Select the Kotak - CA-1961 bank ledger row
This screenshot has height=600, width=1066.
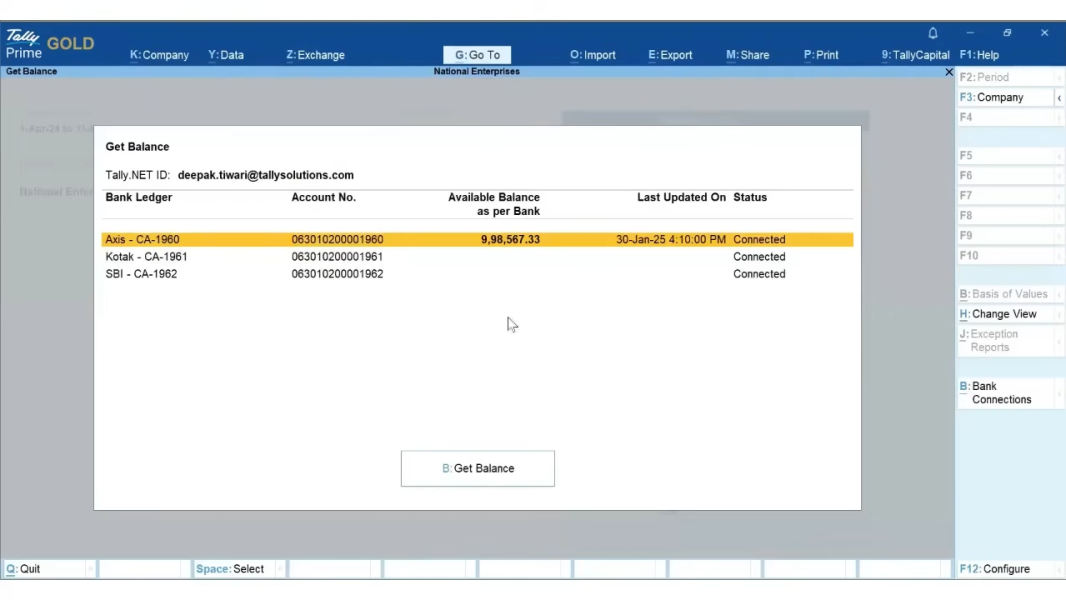pyautogui.click(x=477, y=257)
